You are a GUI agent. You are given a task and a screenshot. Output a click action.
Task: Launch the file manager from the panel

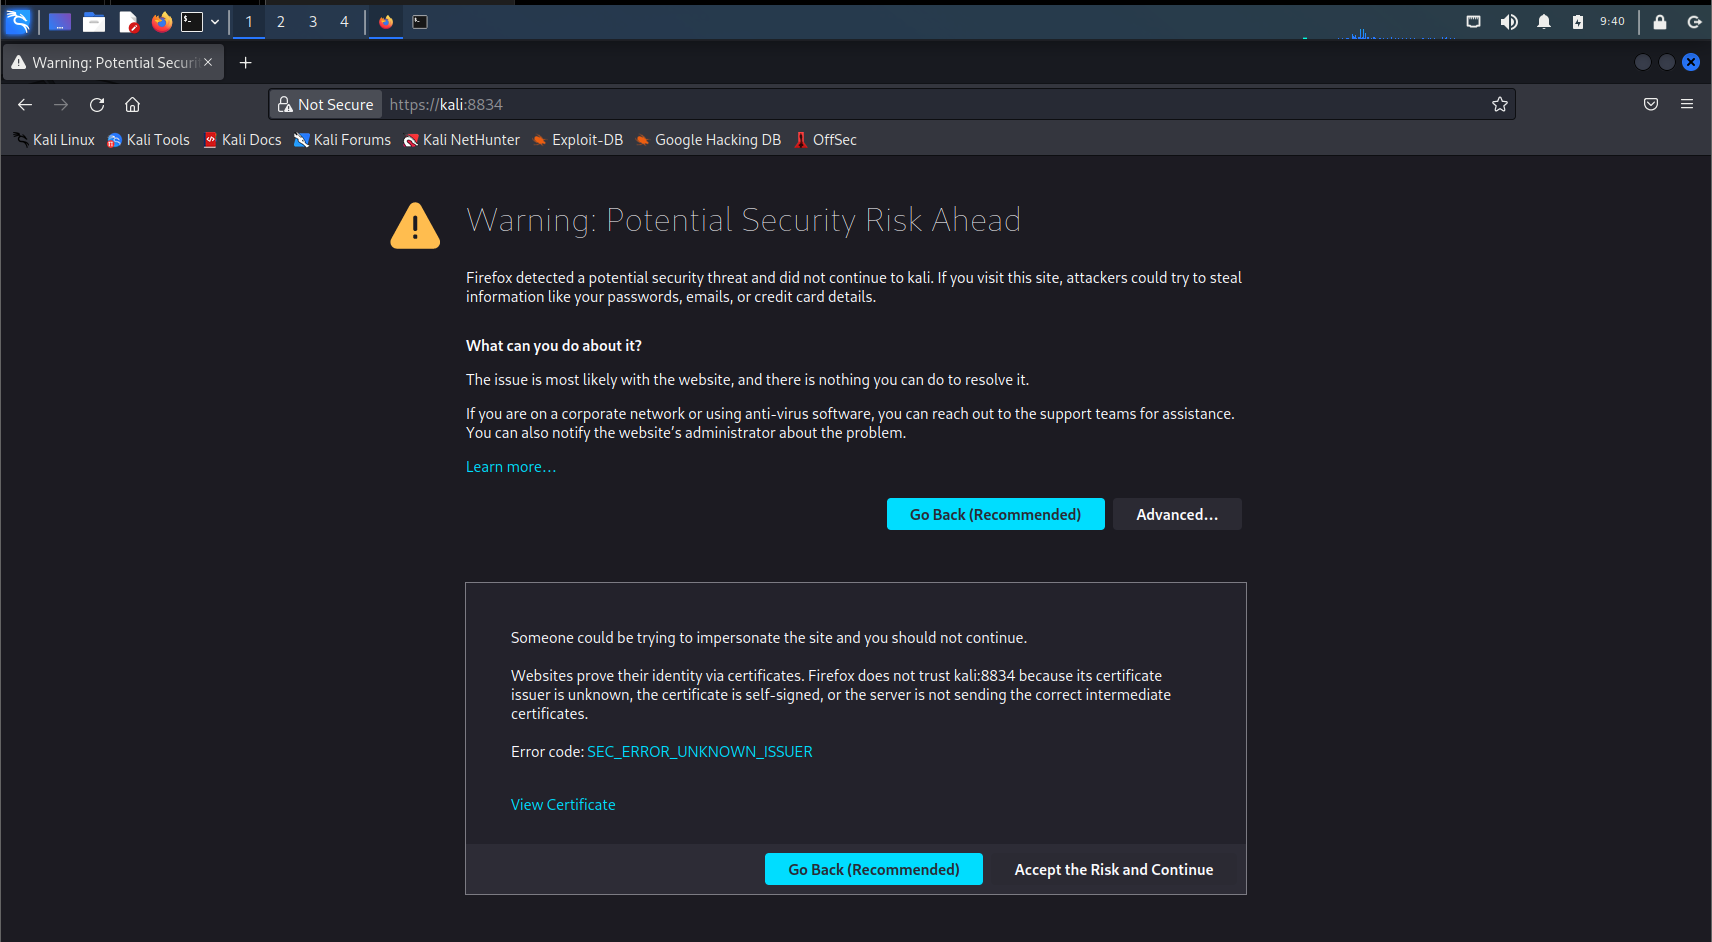click(94, 21)
